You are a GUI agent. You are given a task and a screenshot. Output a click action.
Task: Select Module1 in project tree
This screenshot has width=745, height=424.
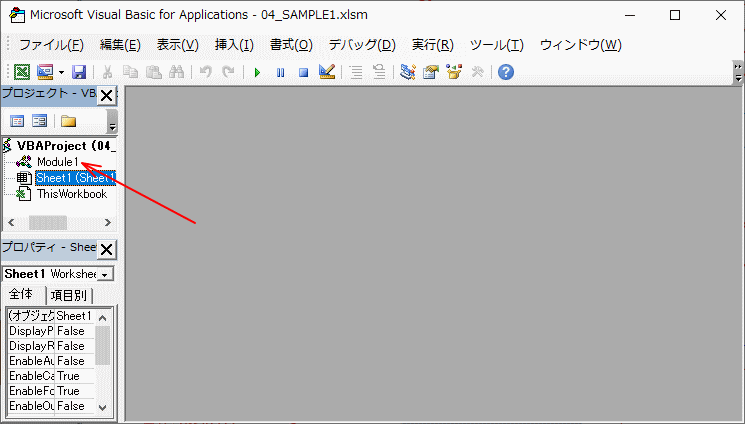57,162
